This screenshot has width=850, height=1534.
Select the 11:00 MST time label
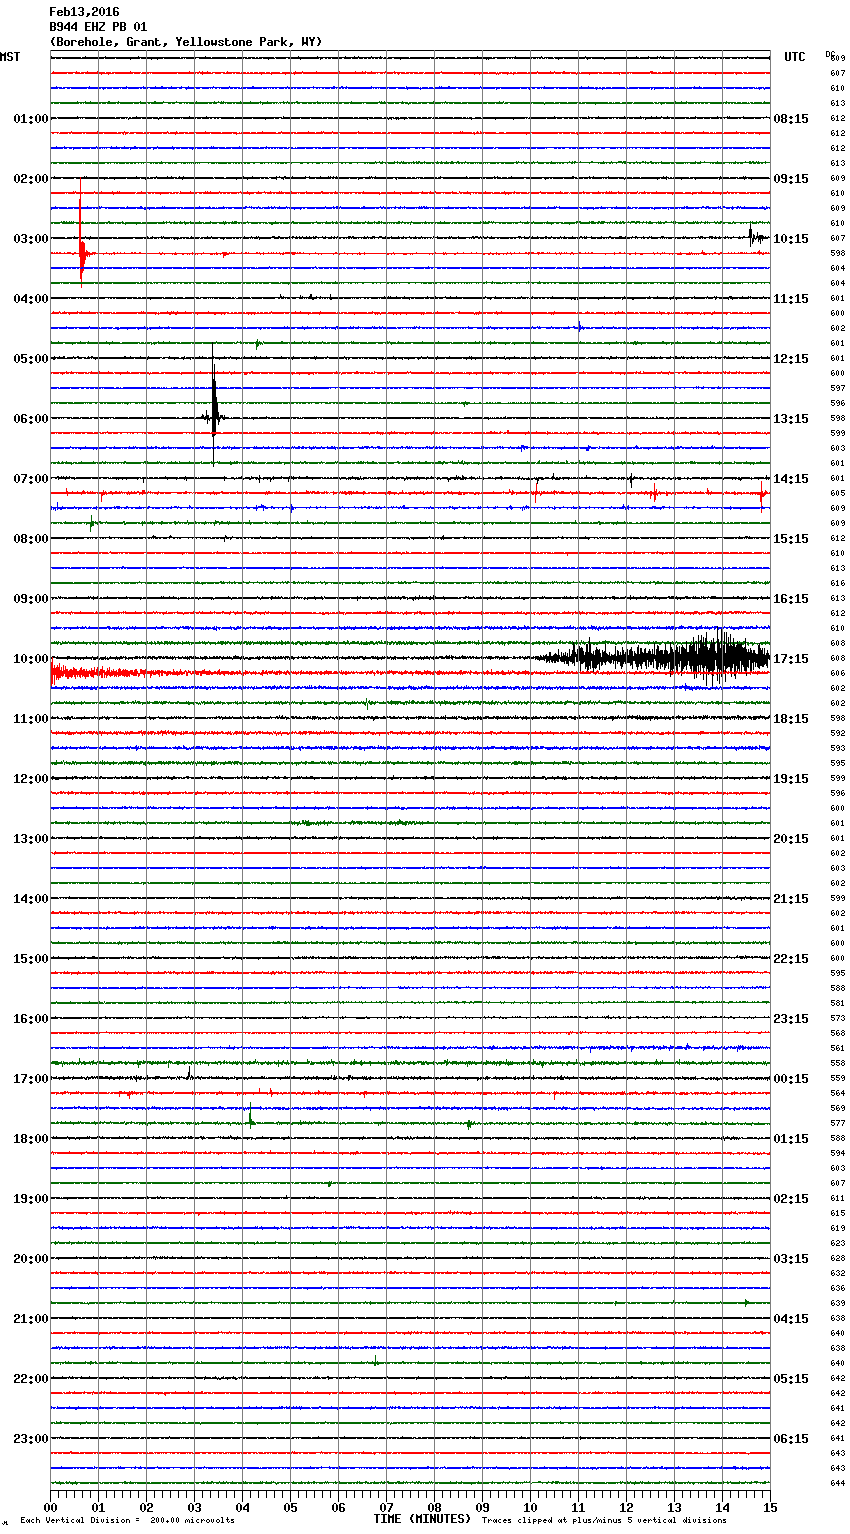30,719
